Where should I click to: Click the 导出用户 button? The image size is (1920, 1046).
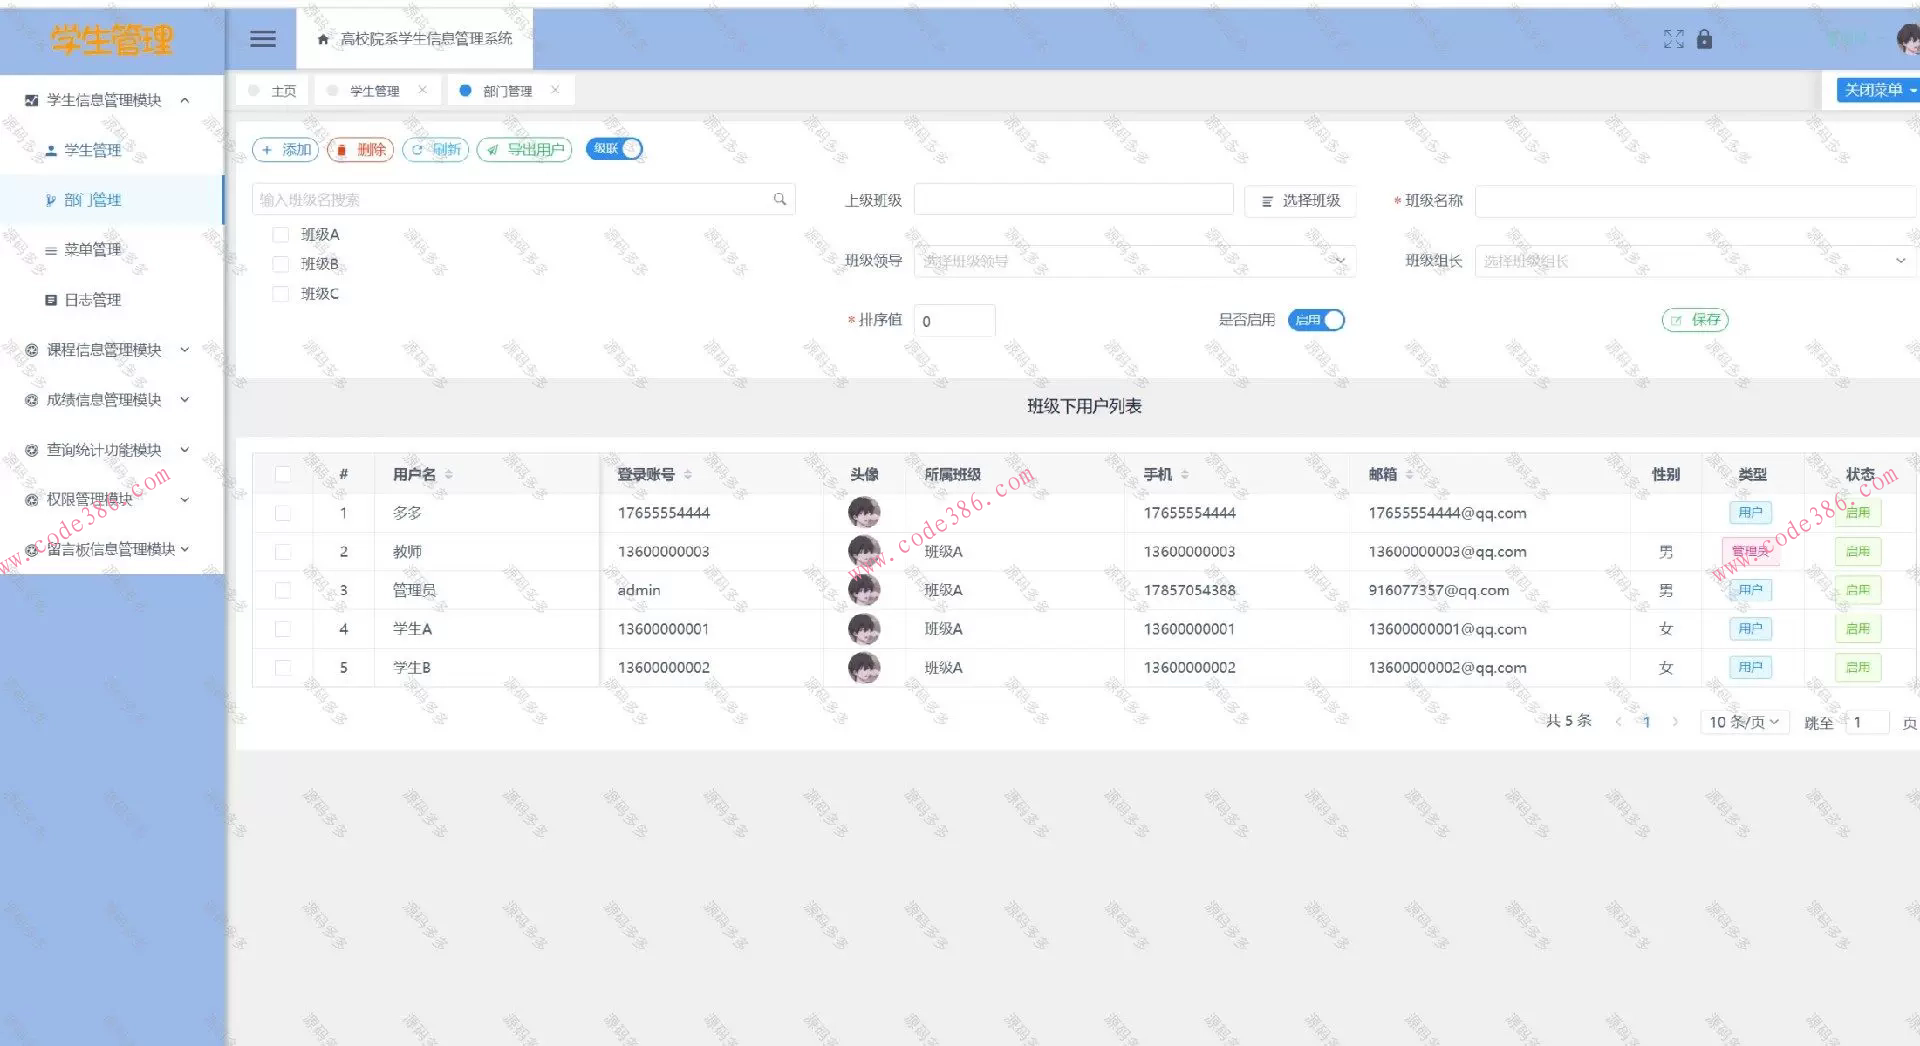525,150
